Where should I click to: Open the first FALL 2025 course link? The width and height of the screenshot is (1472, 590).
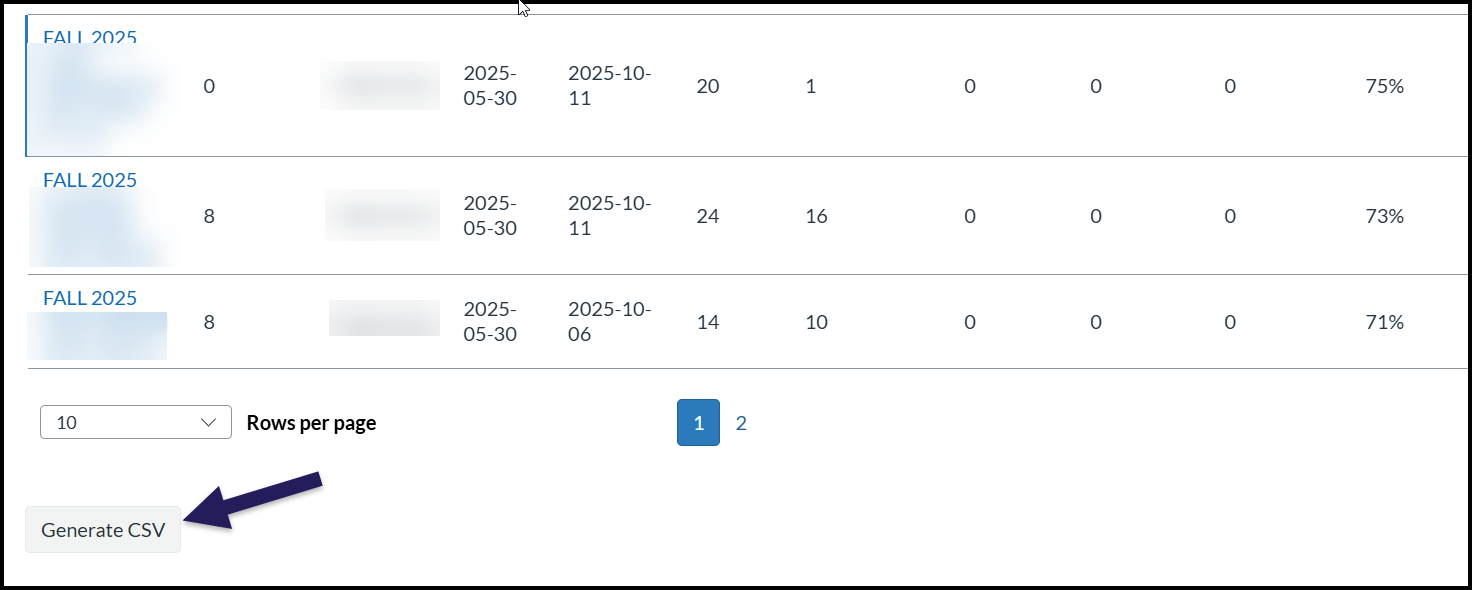[x=88, y=38]
